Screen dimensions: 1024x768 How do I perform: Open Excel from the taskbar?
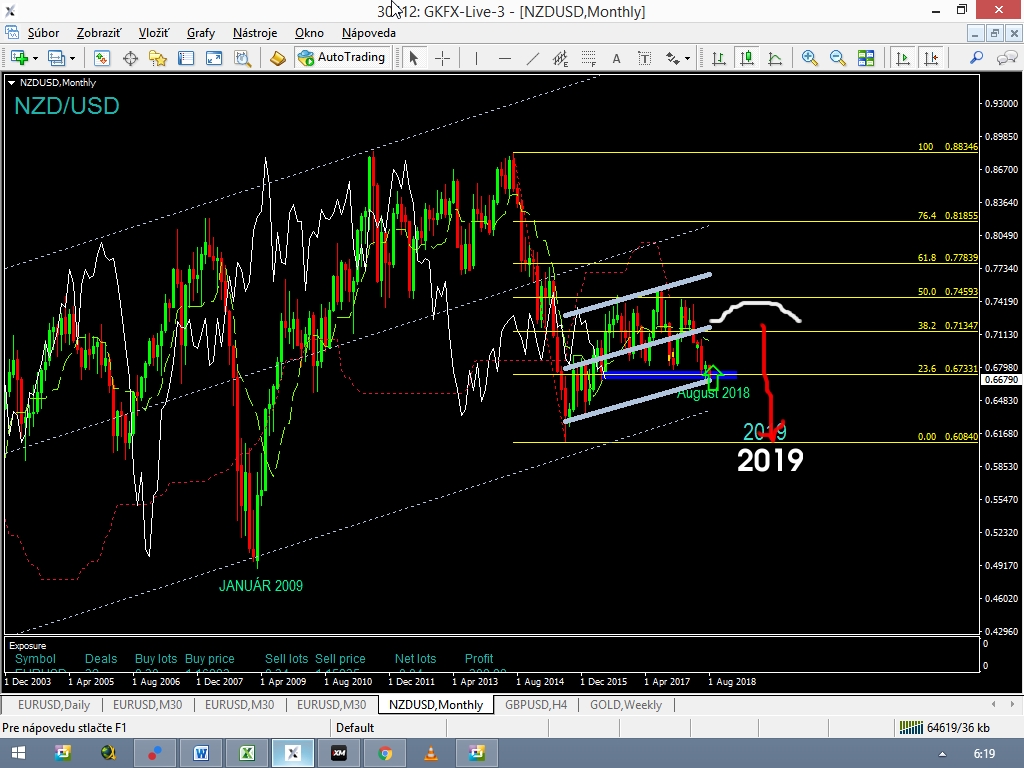click(247, 753)
